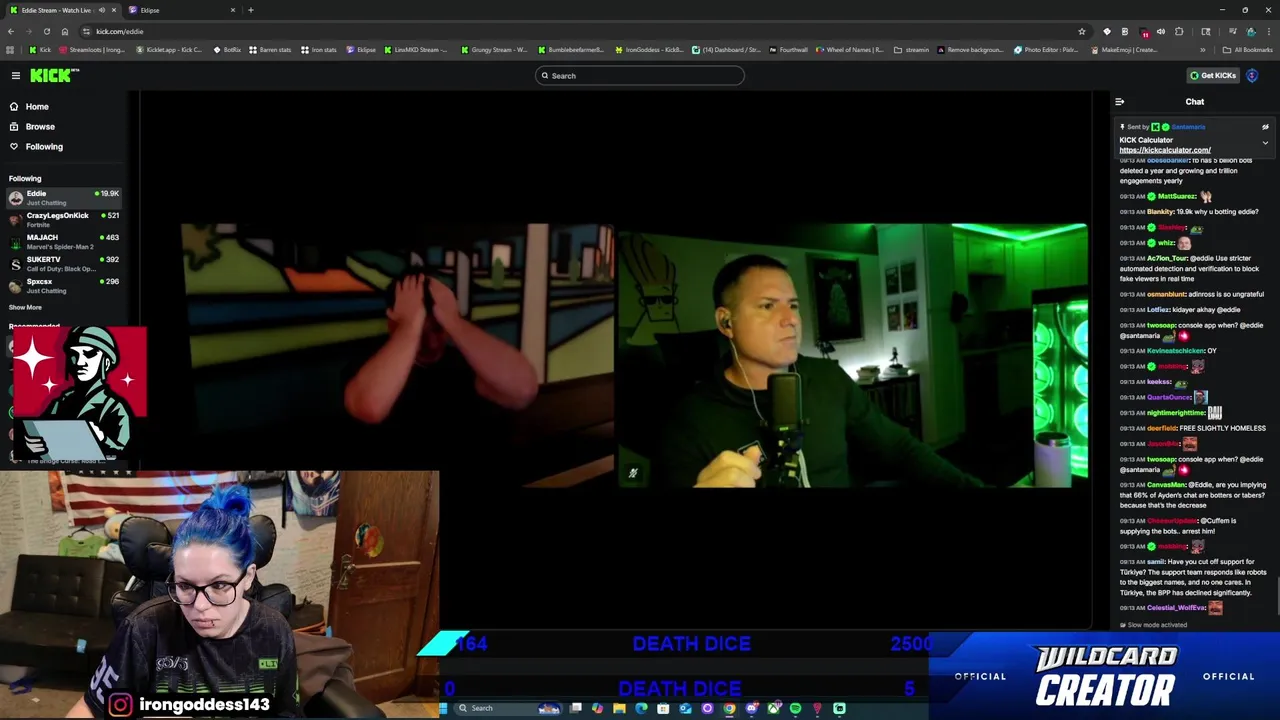This screenshot has width=1280, height=720.
Task: Open the browser extensions puzzle icon
Action: (x=1179, y=31)
